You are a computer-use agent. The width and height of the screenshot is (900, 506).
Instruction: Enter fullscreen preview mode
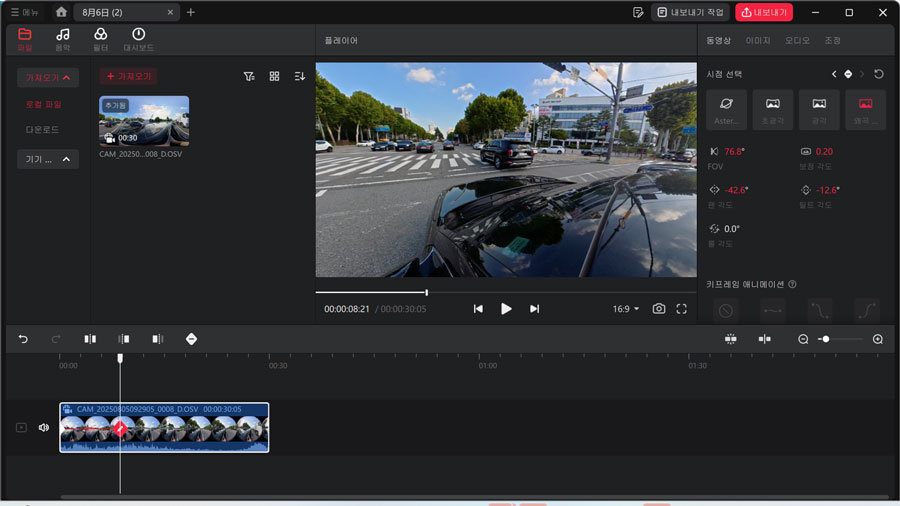coord(681,309)
